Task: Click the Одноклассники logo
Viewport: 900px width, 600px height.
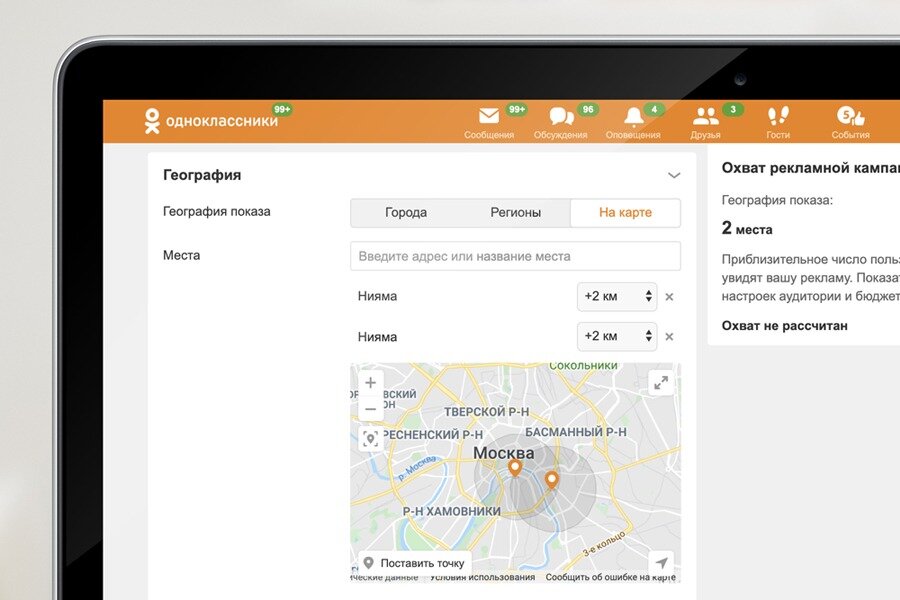Action: pos(211,121)
